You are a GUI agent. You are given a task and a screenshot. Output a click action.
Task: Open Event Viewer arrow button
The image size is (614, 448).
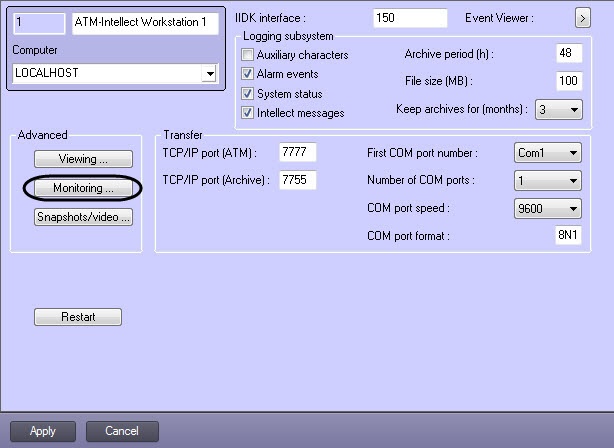pyautogui.click(x=583, y=18)
